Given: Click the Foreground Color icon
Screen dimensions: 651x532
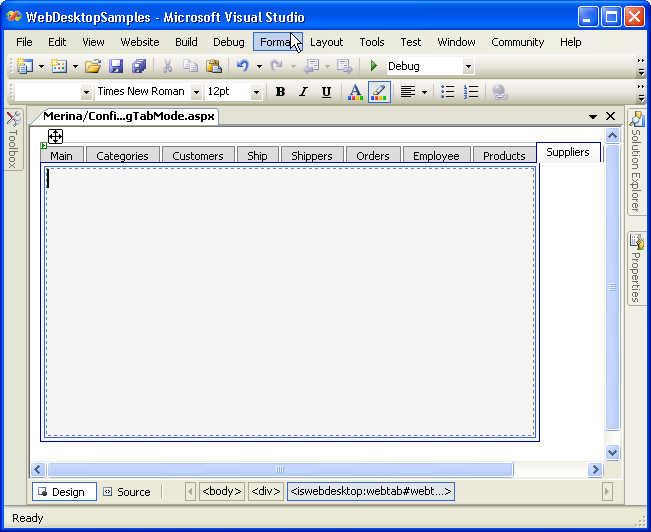Looking at the screenshot, I should click(354, 92).
